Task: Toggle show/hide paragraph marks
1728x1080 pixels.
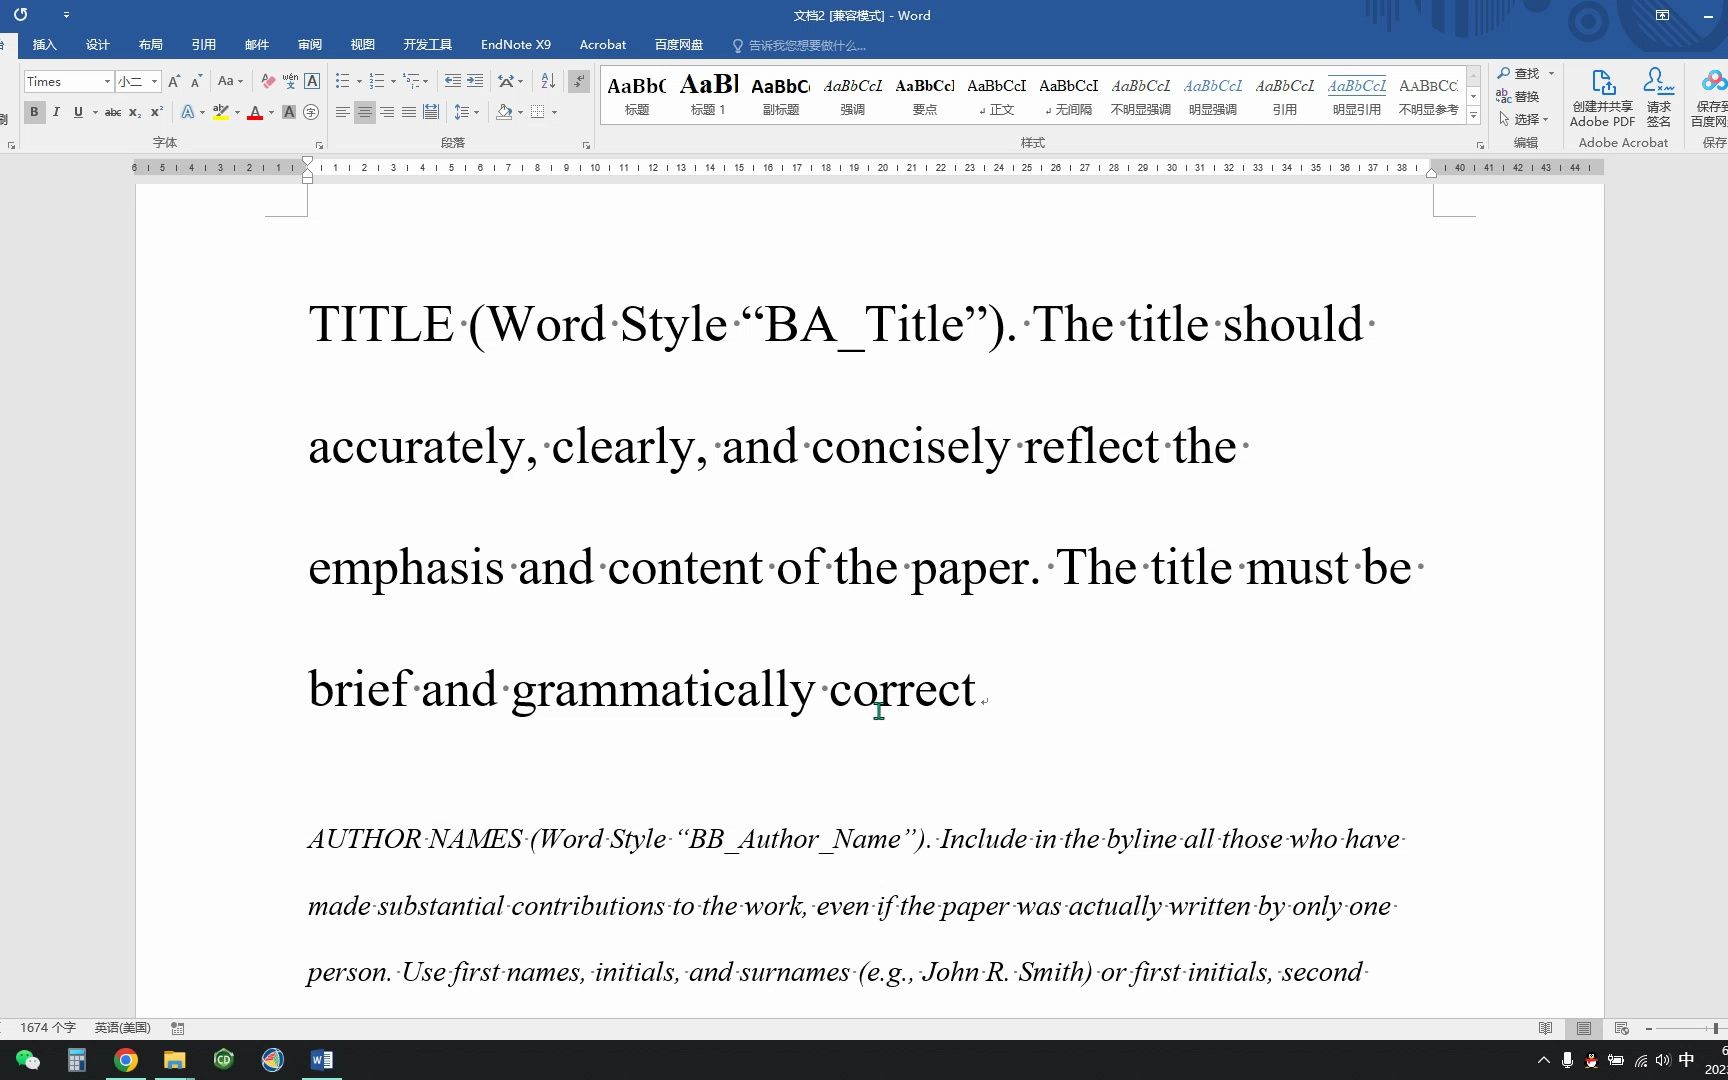Action: coord(578,81)
